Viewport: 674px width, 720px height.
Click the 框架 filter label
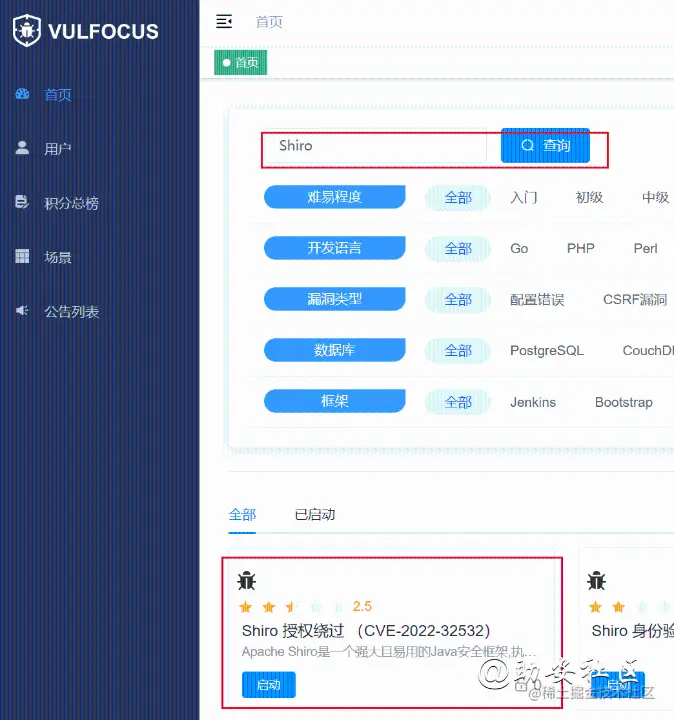[335, 401]
